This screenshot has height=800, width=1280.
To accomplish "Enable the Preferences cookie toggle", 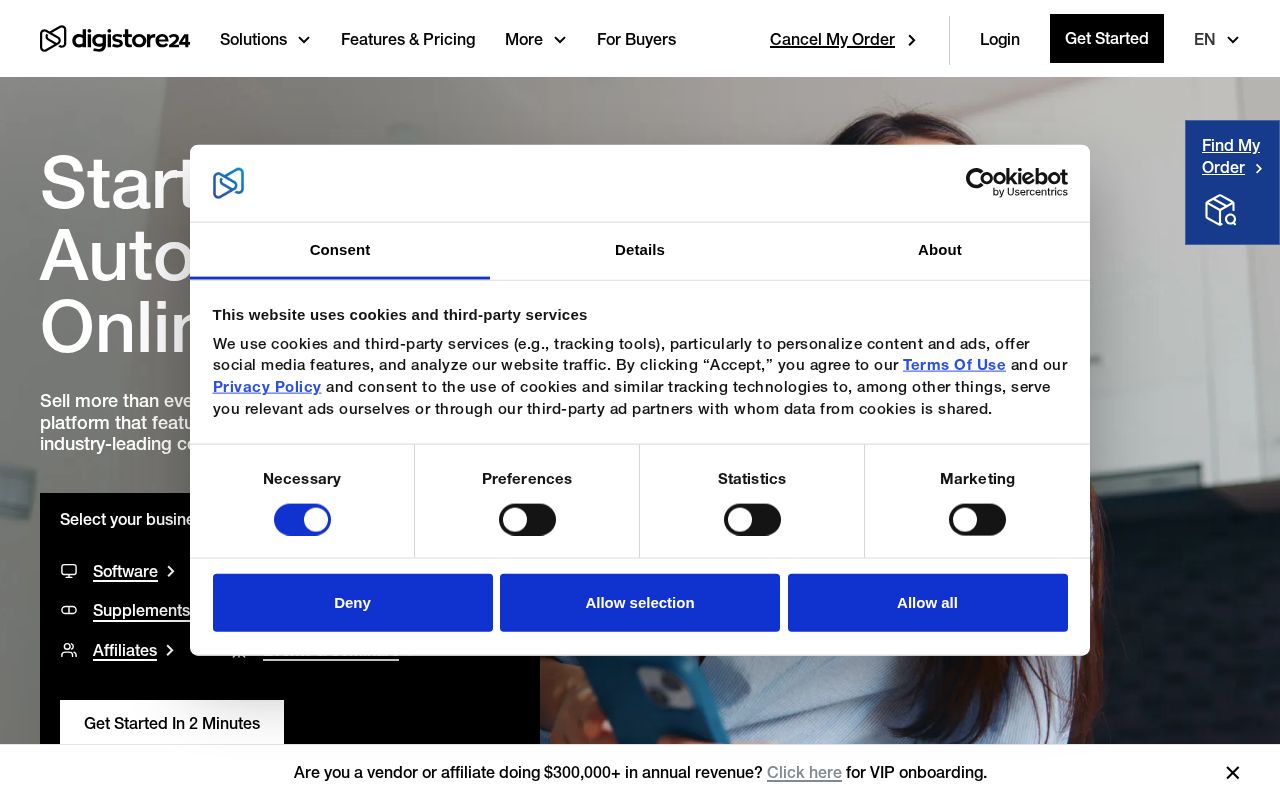I will pyautogui.click(x=527, y=520).
